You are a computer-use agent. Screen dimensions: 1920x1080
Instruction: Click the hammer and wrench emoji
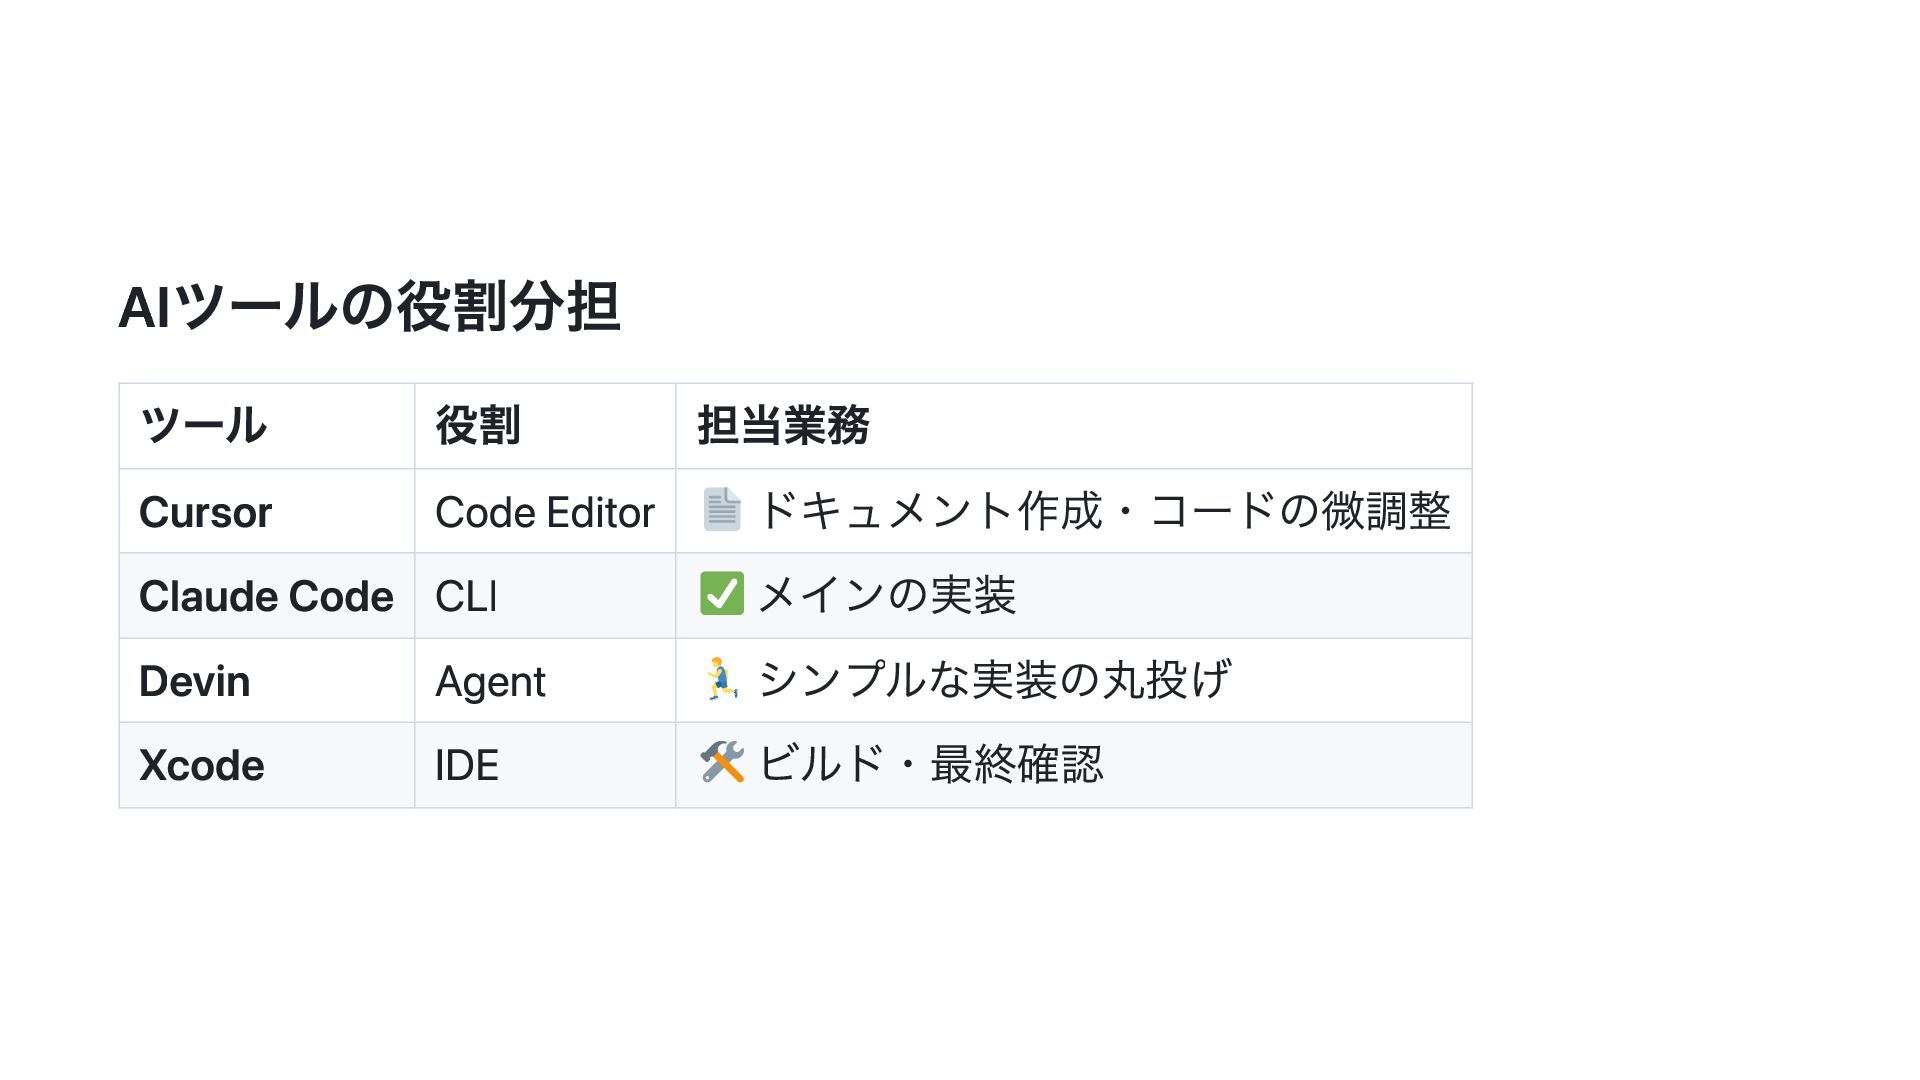(x=722, y=763)
